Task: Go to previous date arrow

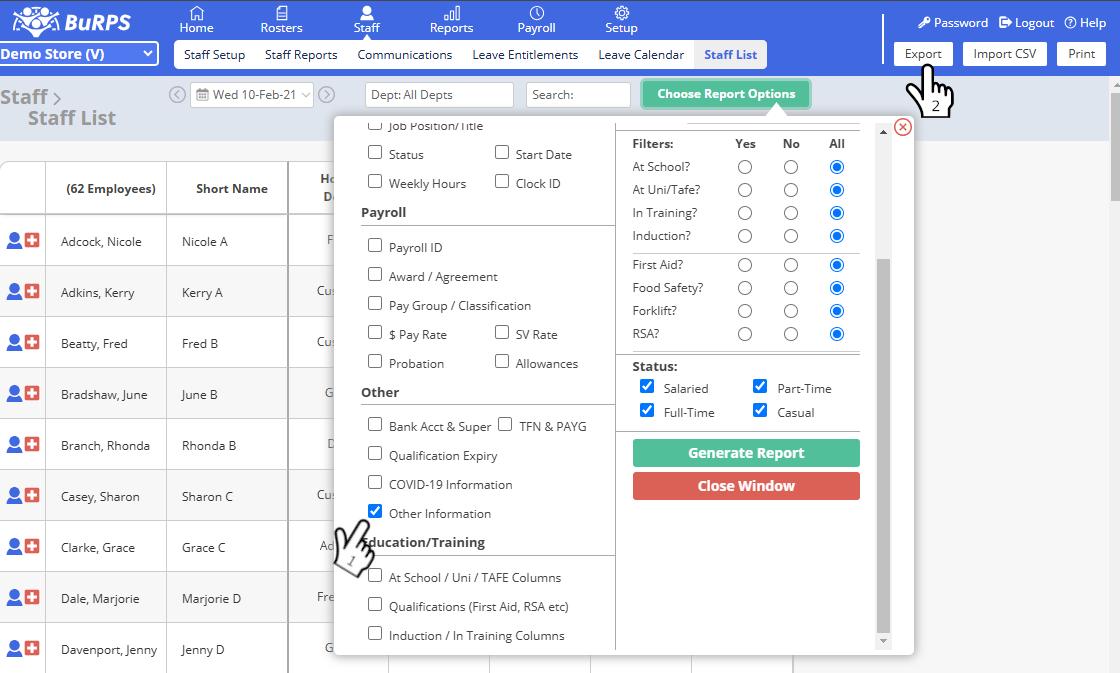Action: [x=177, y=95]
